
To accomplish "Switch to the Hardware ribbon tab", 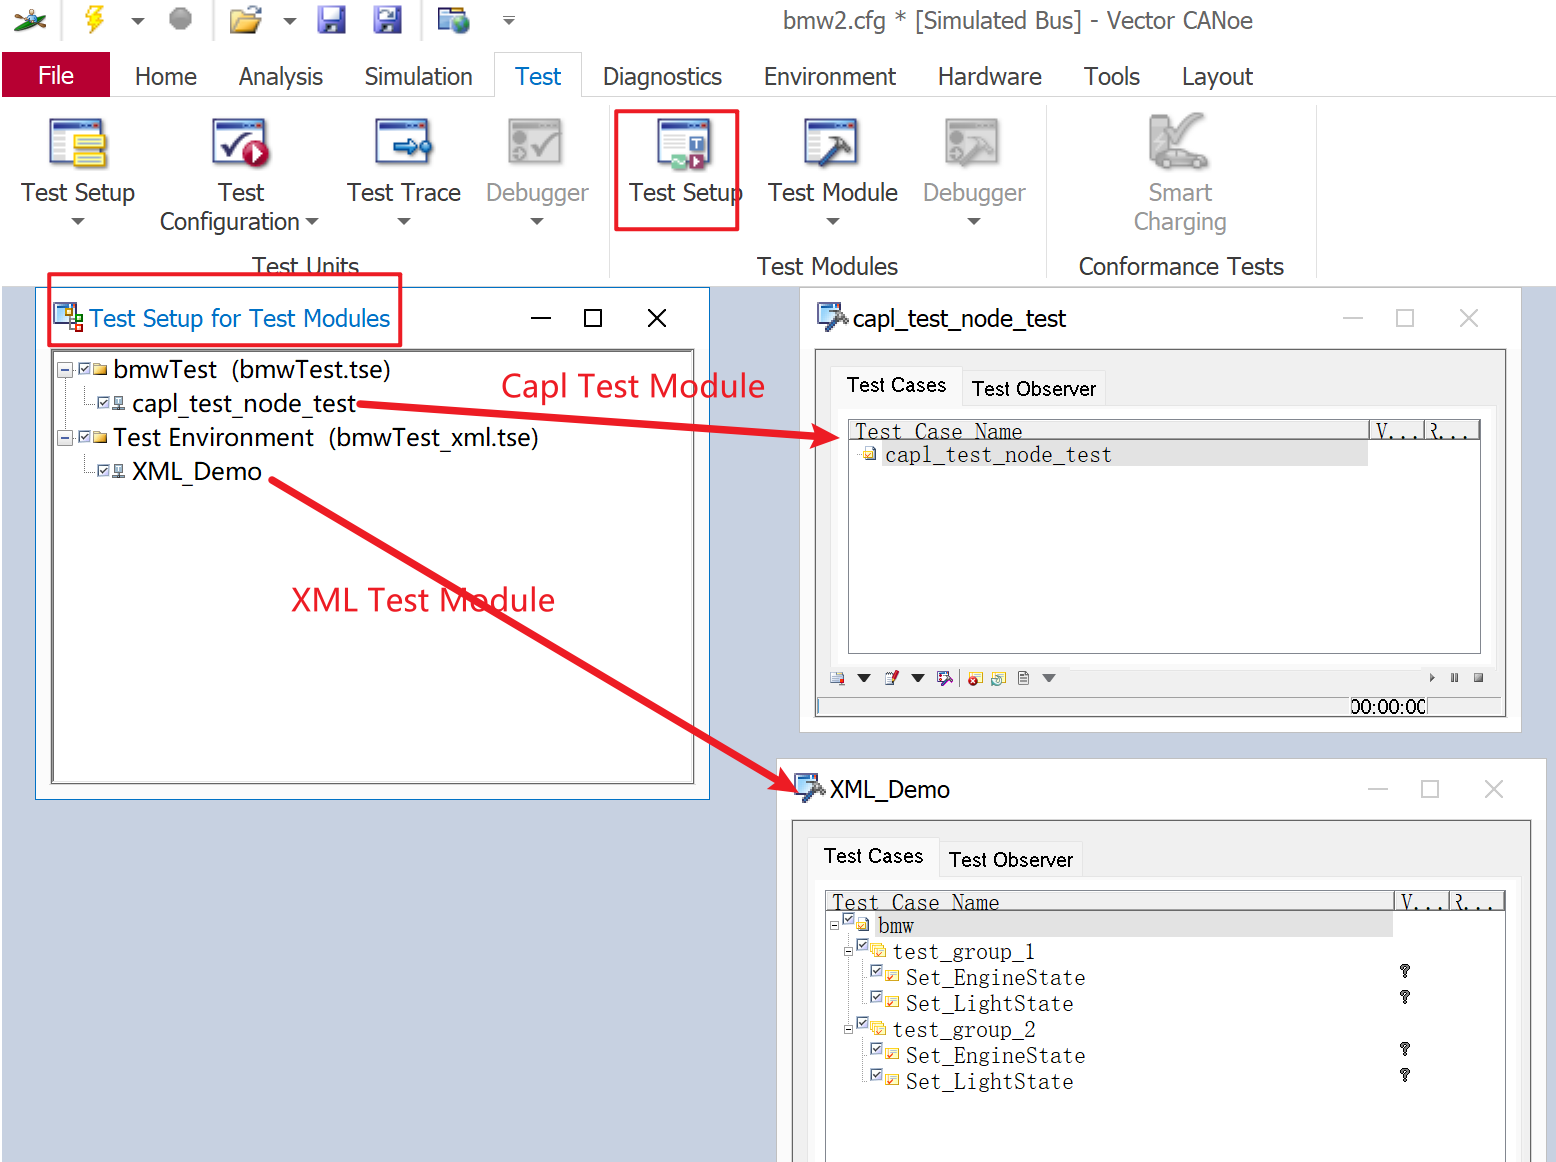I will (989, 76).
